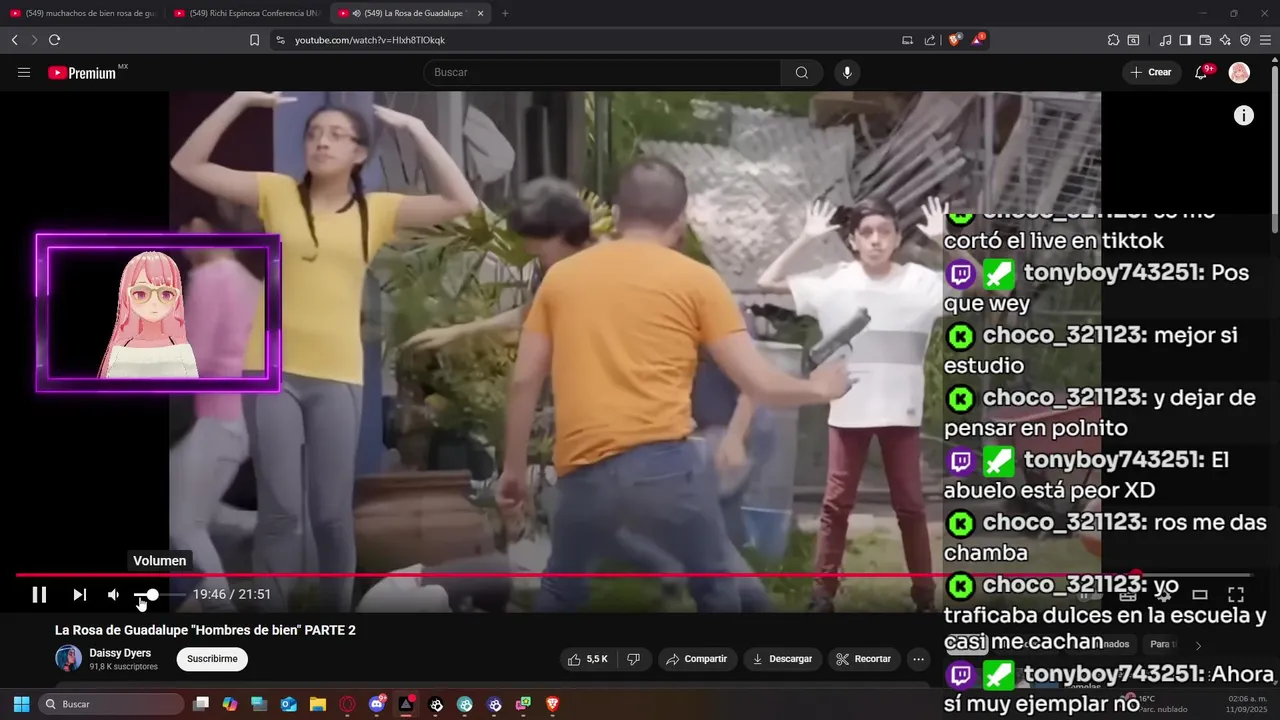Open a new browser tab
1280x720 pixels.
[505, 13]
